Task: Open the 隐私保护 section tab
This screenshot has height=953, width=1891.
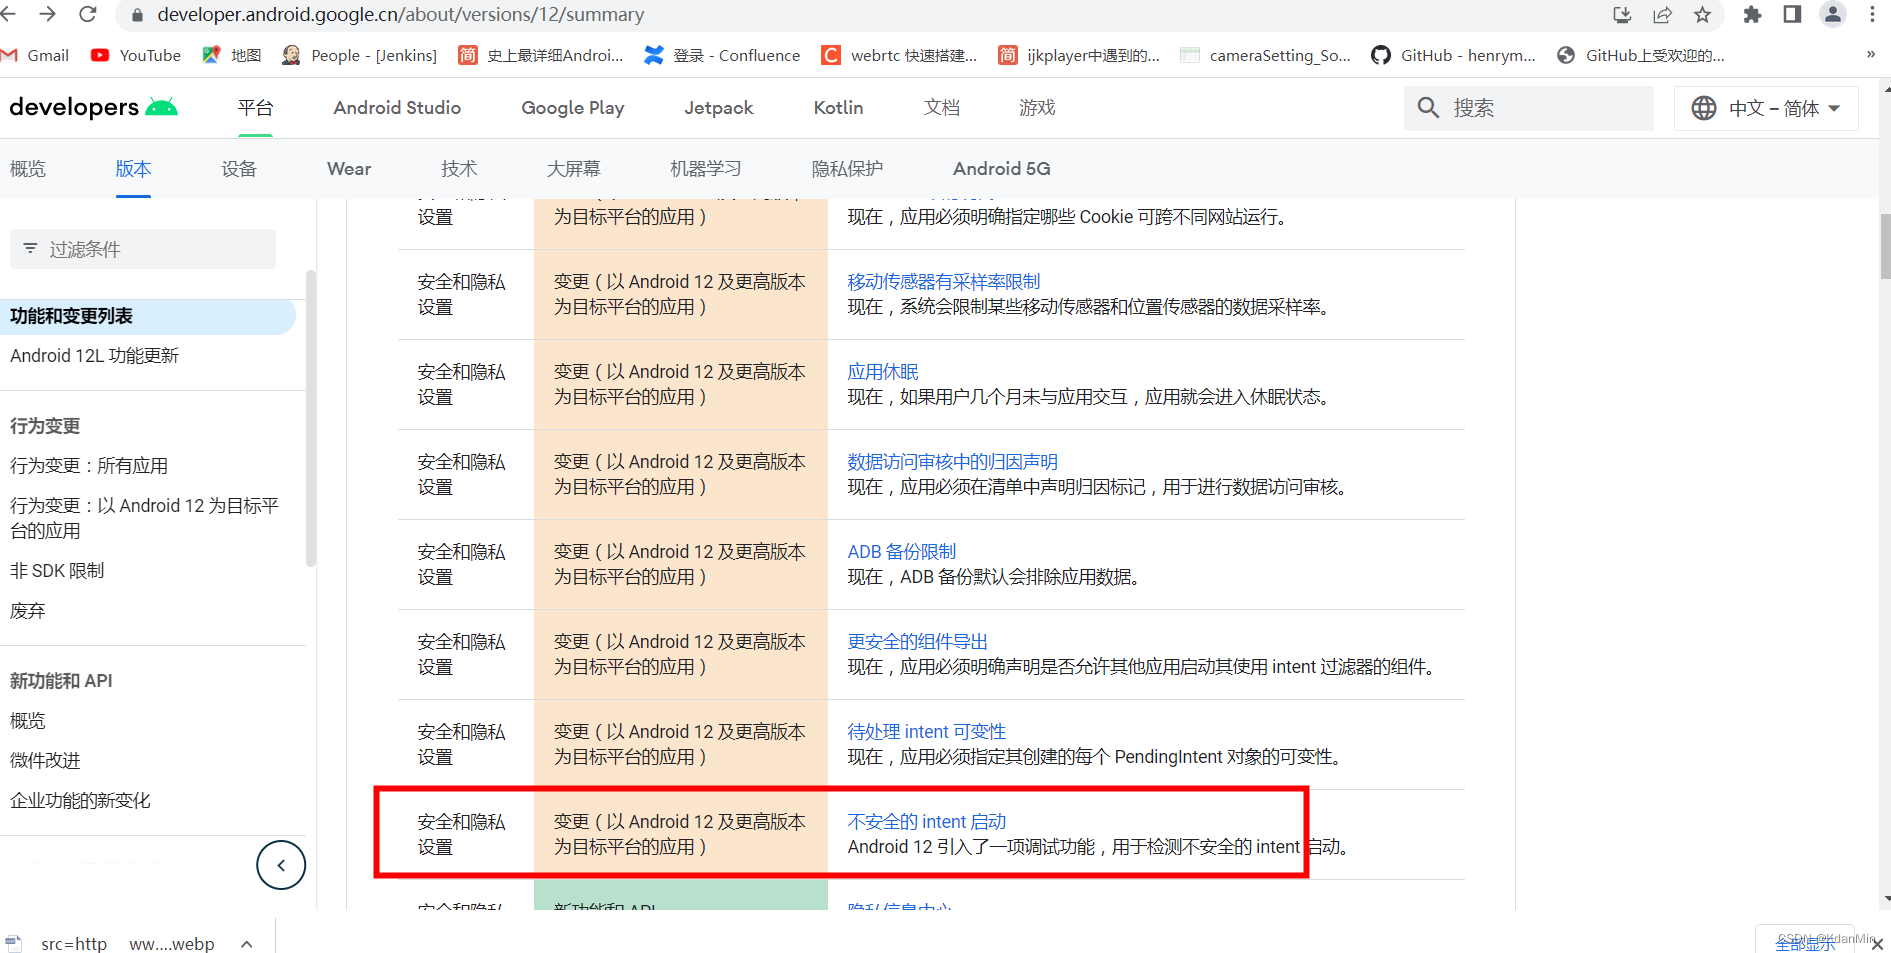Action: (x=847, y=168)
